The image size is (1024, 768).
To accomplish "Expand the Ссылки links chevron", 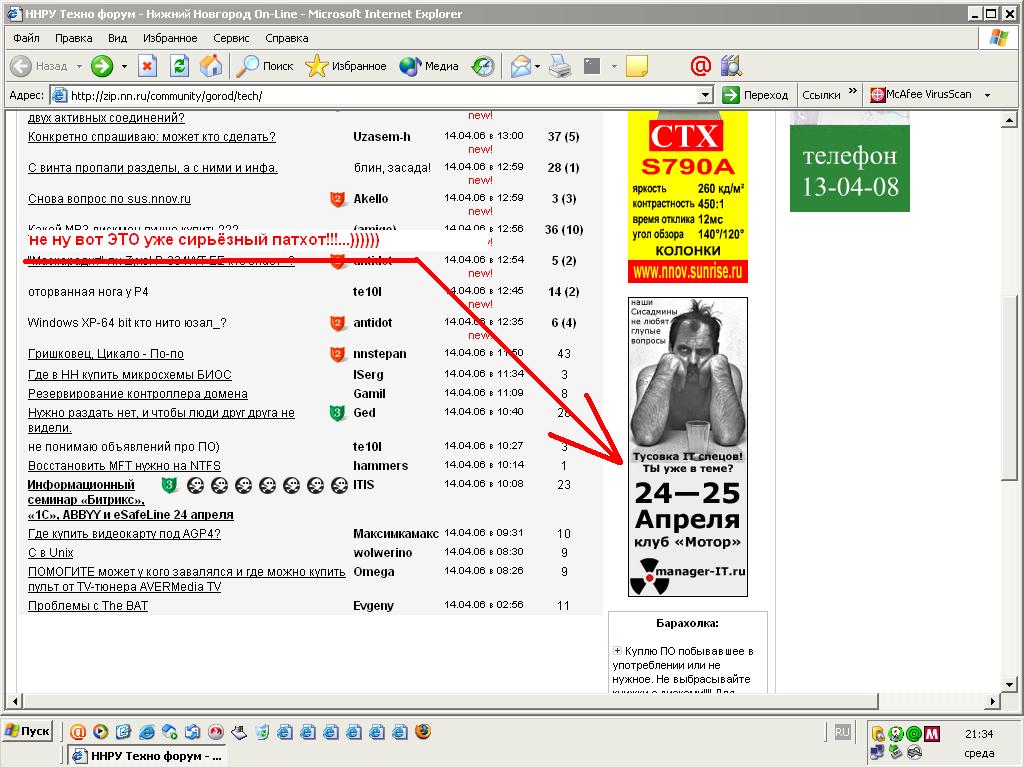I will [853, 92].
